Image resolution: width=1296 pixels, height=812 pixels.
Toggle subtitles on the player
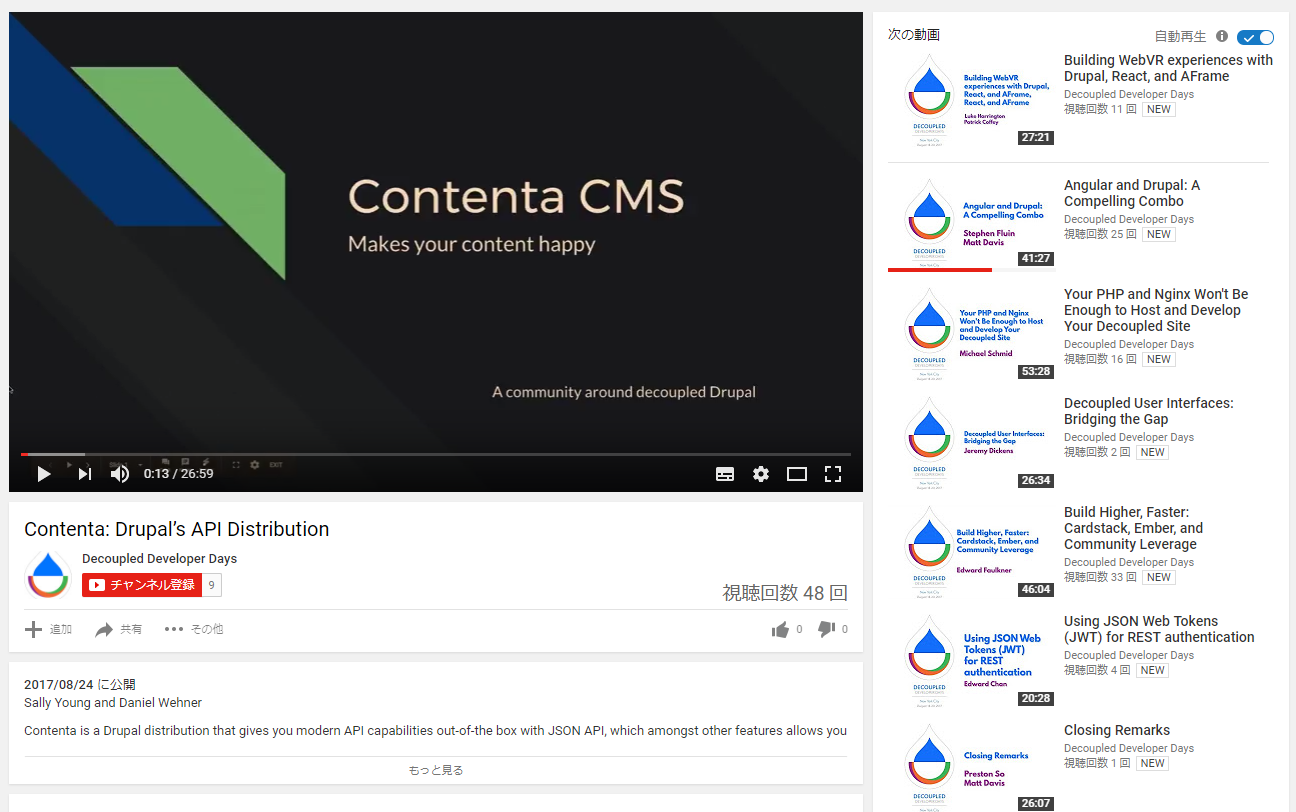click(725, 474)
